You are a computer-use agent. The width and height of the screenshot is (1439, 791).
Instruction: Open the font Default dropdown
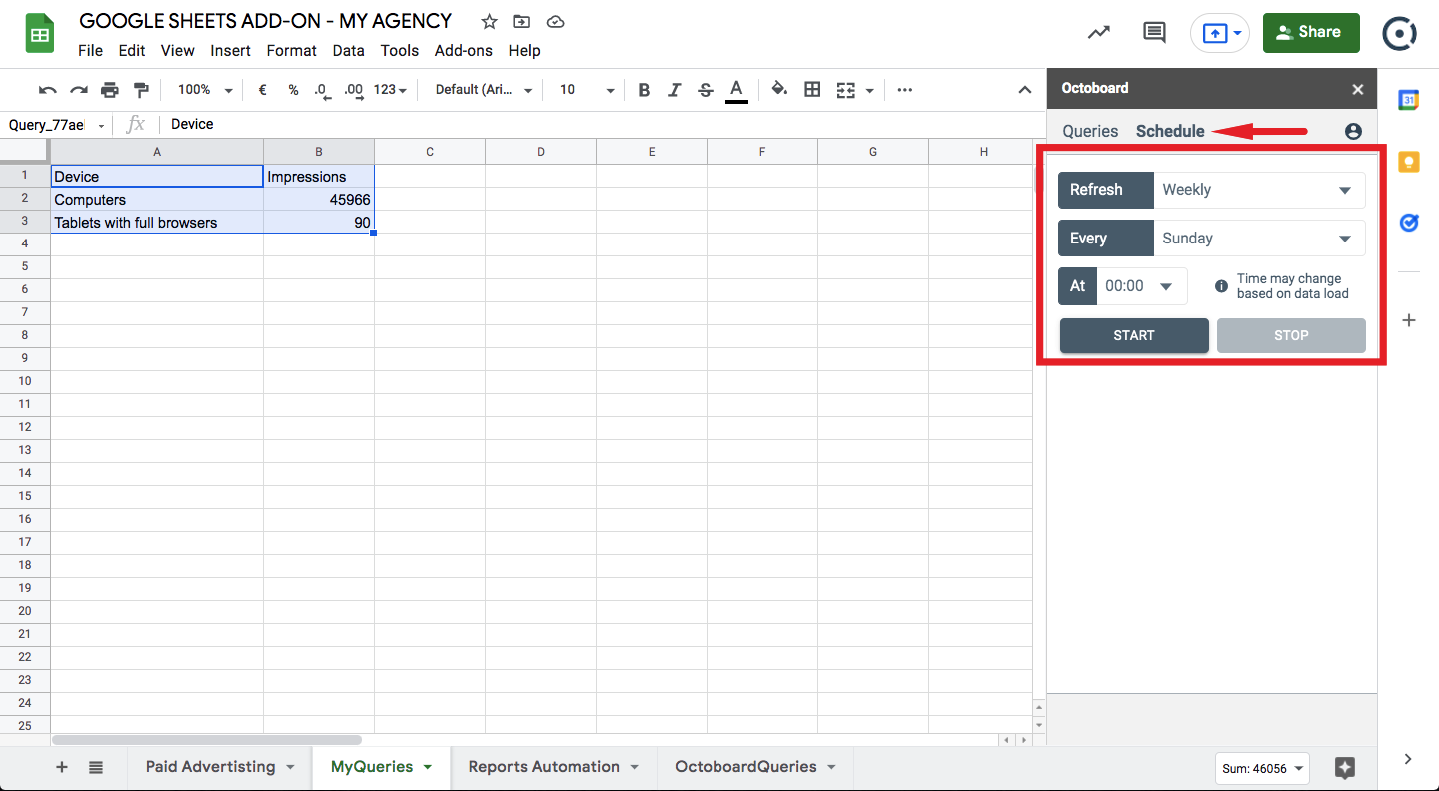484,90
